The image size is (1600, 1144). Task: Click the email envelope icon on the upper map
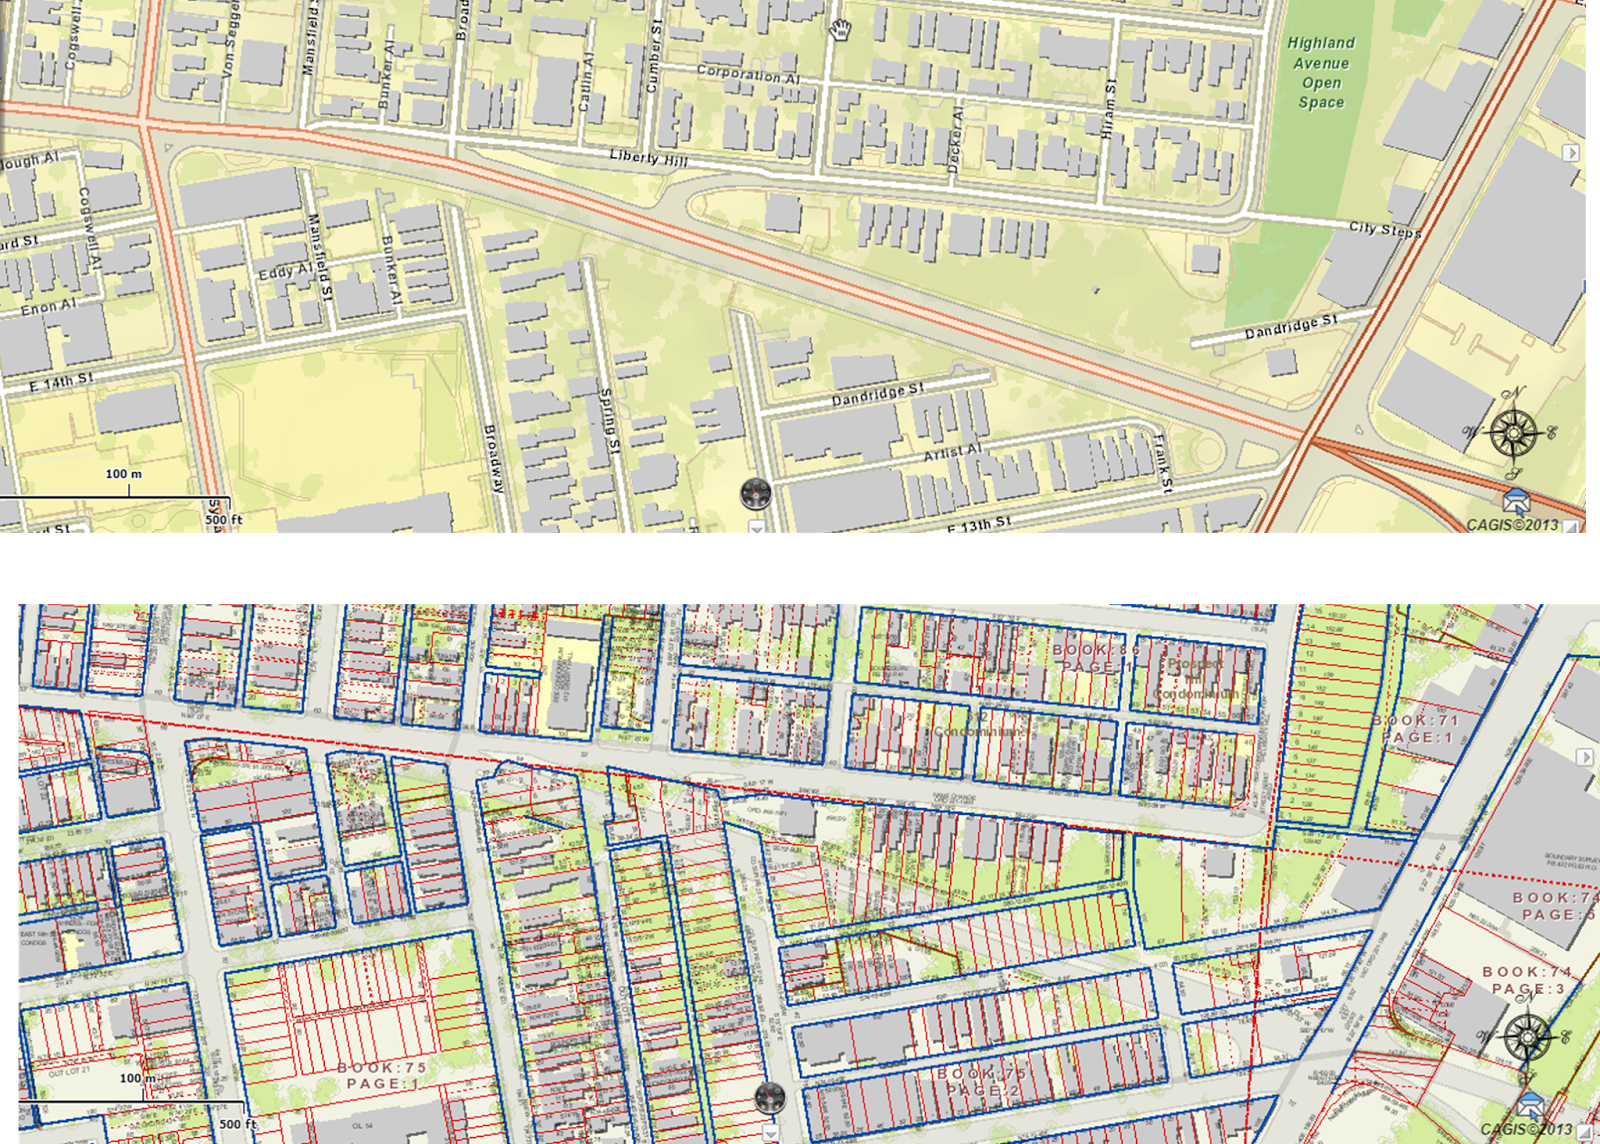(x=1516, y=501)
